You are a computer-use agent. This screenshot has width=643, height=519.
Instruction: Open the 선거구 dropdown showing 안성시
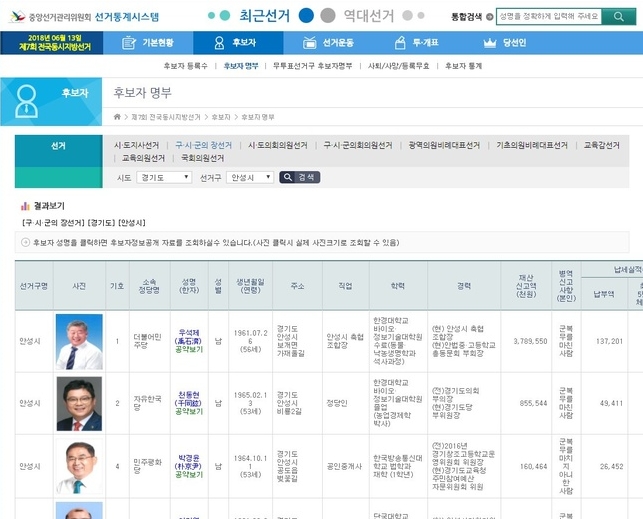(249, 177)
